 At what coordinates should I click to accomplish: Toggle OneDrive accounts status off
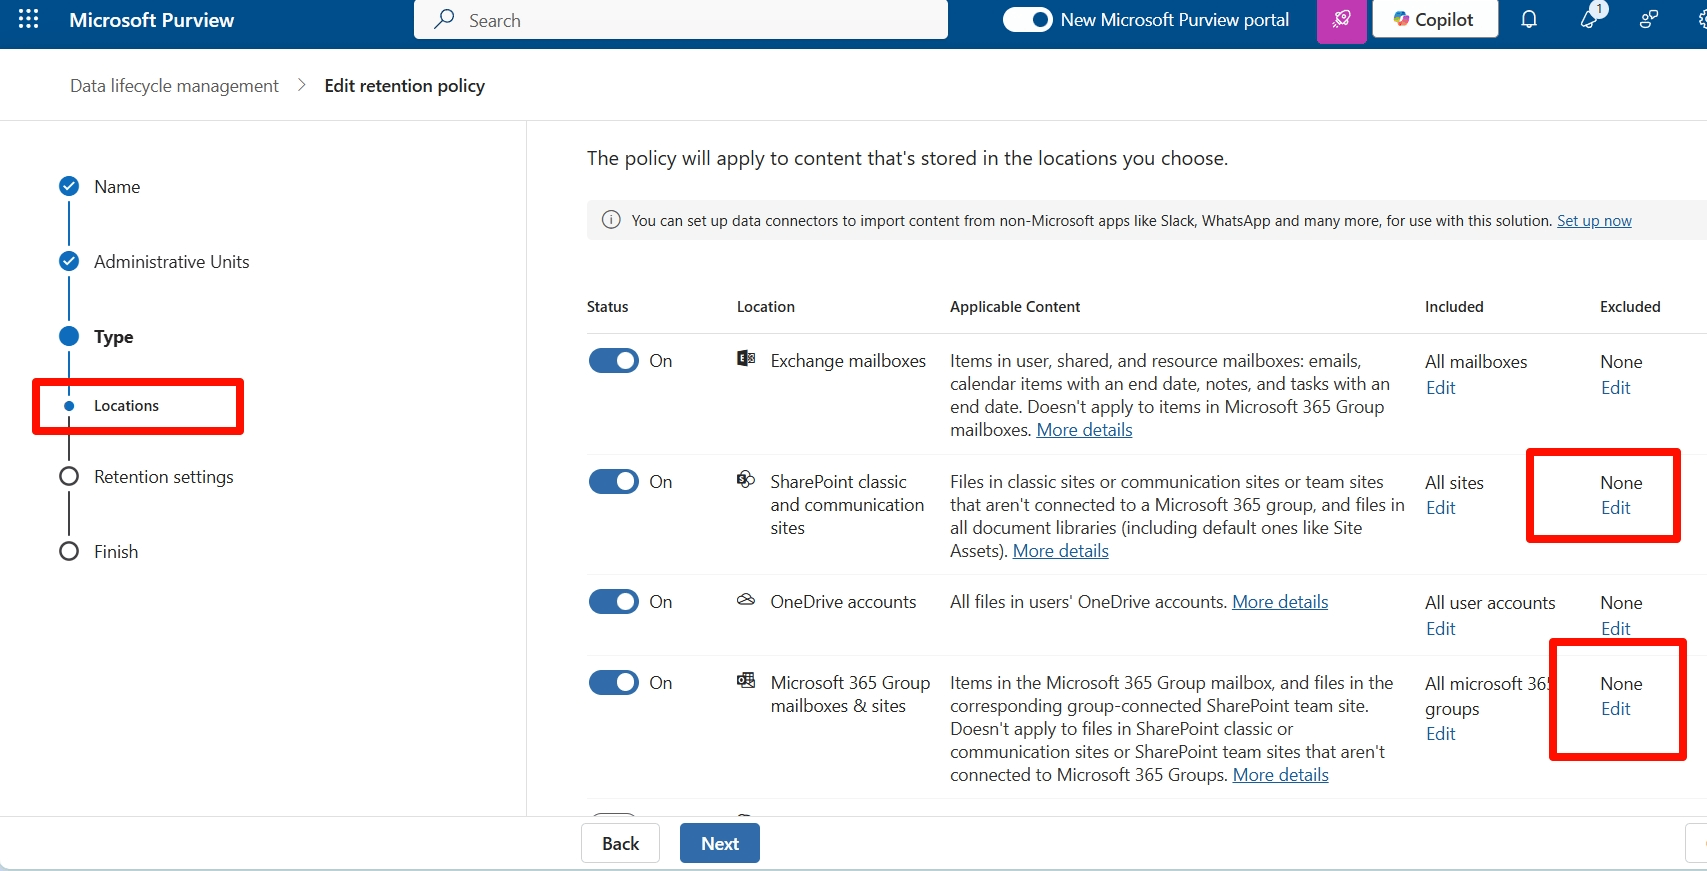[614, 601]
